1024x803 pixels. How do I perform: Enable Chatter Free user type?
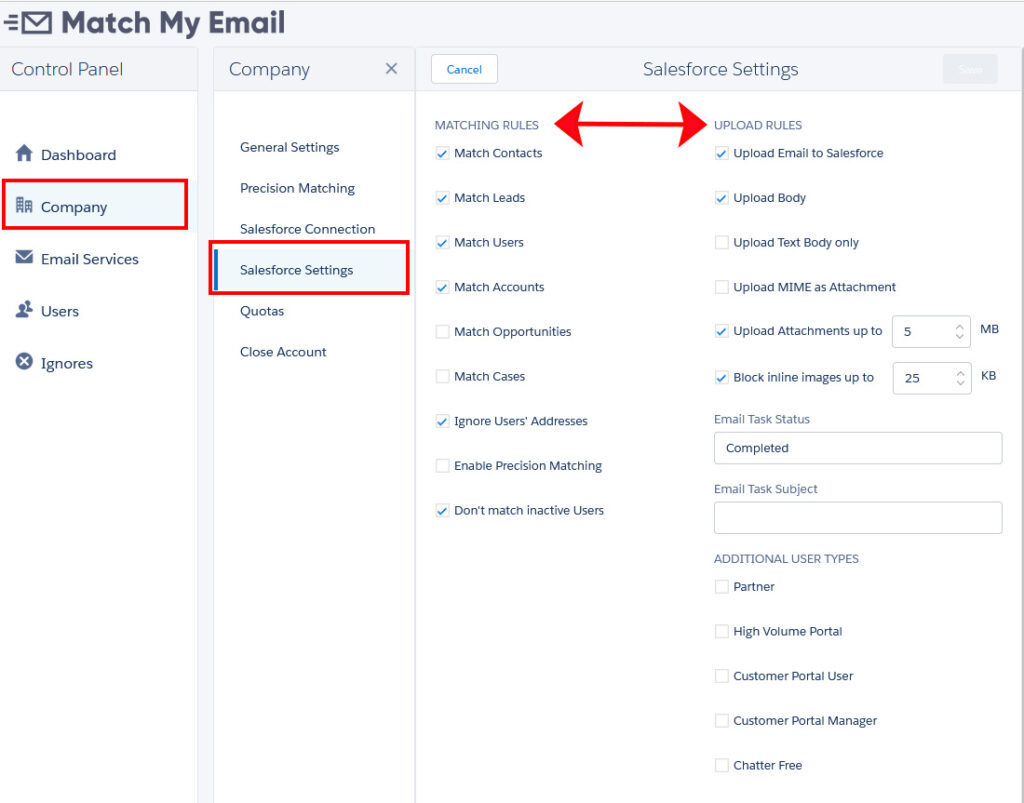(x=722, y=765)
